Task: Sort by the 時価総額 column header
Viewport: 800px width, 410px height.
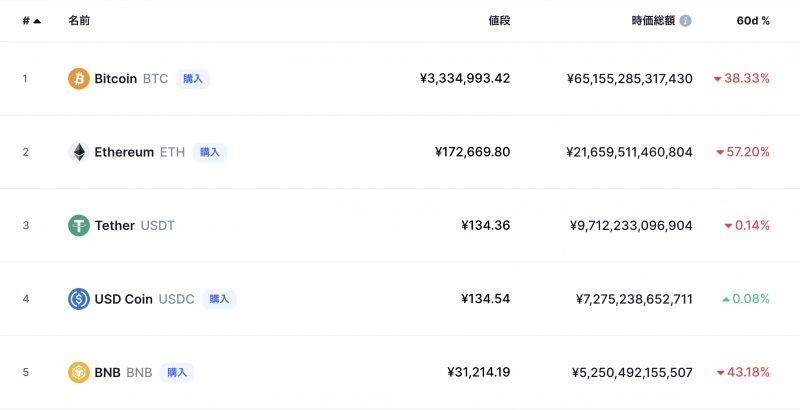Action: coord(654,20)
